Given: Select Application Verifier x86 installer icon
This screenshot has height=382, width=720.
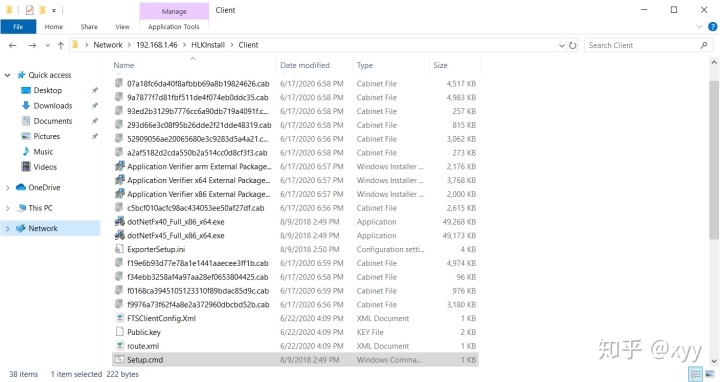Looking at the screenshot, I should pos(119,194).
